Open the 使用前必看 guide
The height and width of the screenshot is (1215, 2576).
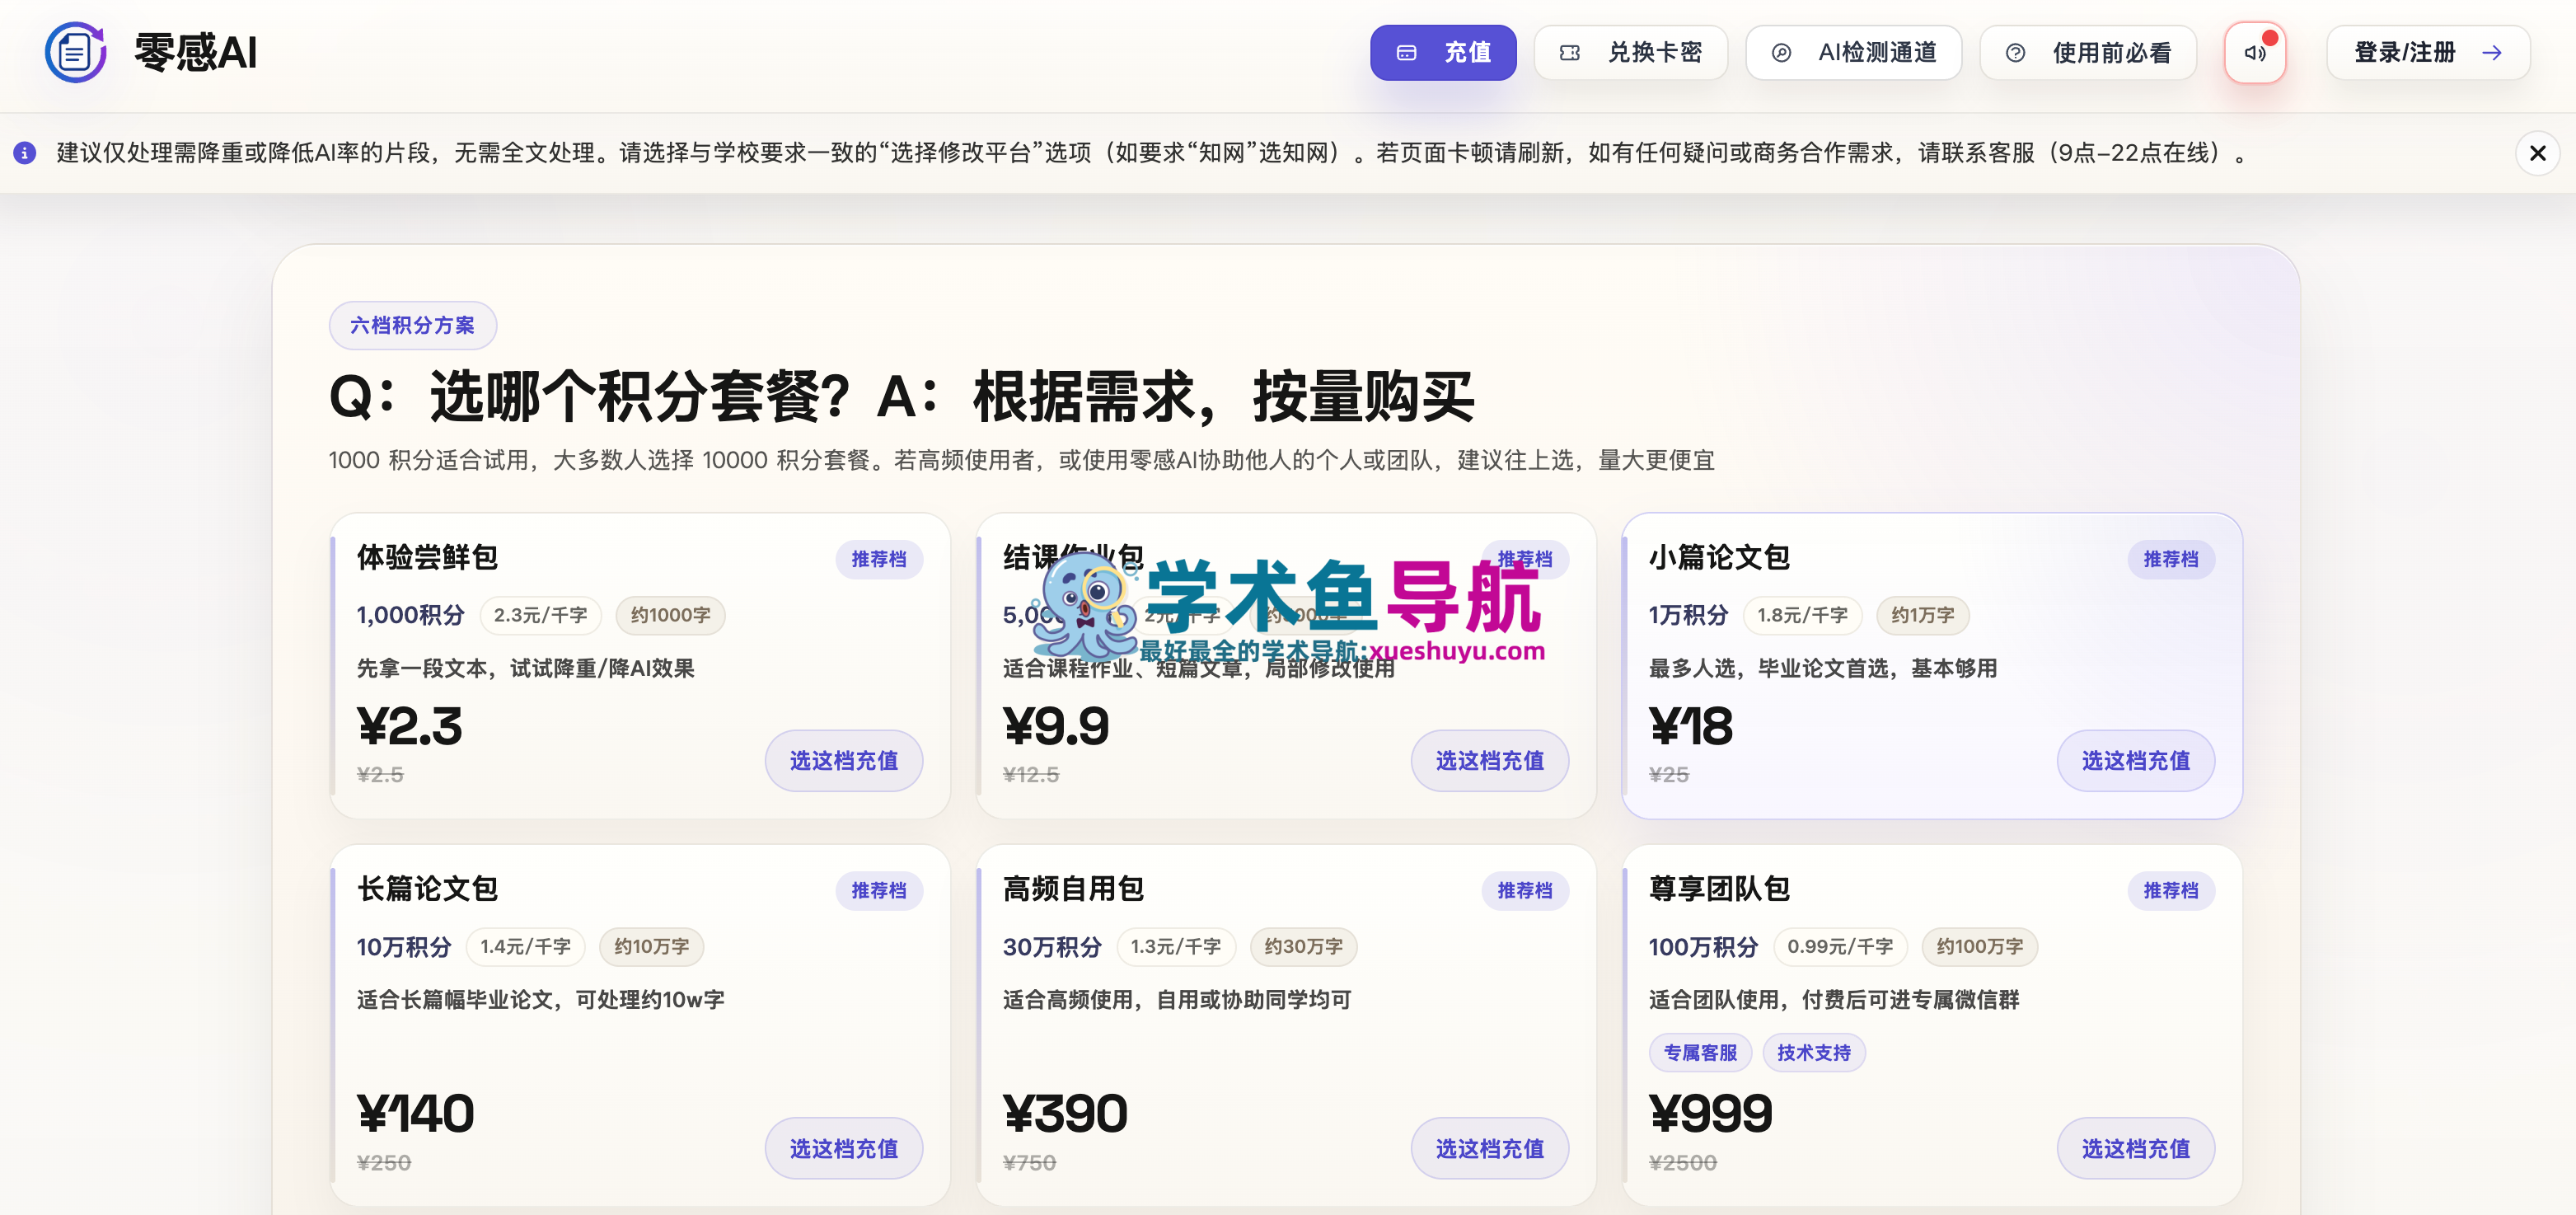pos(2088,53)
